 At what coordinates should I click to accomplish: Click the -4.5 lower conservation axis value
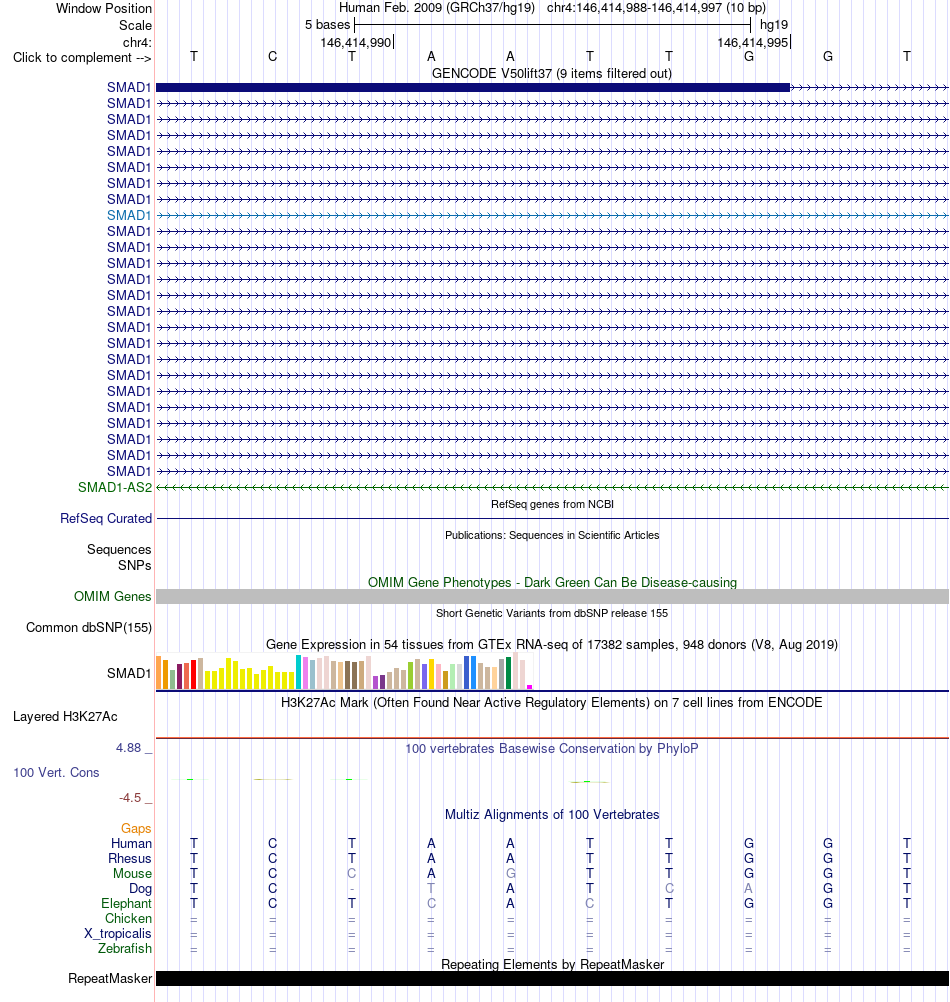point(130,798)
